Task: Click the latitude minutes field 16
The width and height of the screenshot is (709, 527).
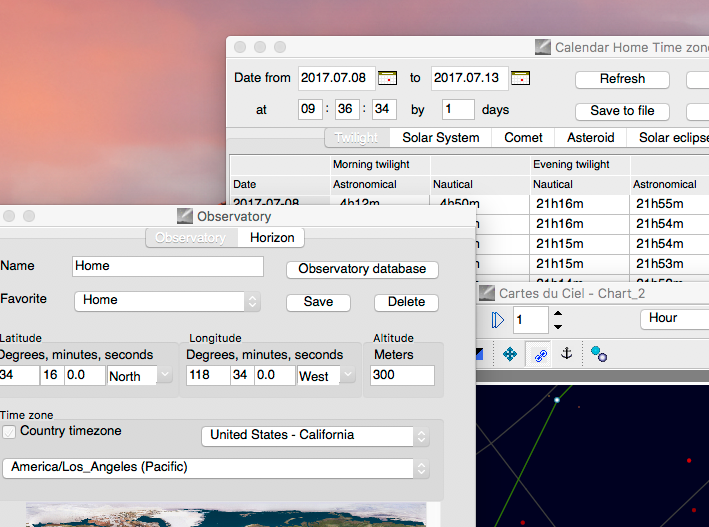Action: click(x=52, y=375)
